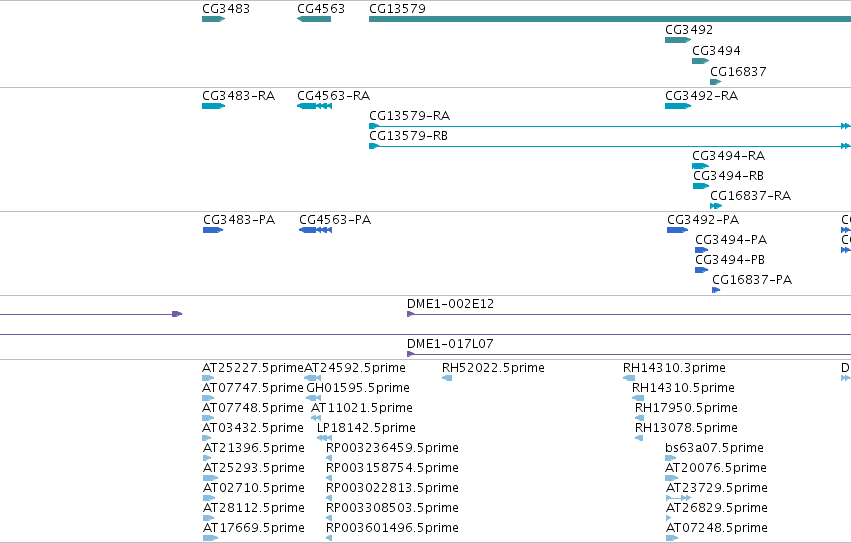
Task: Click the AT21396.5prime label
Action: click(253, 448)
